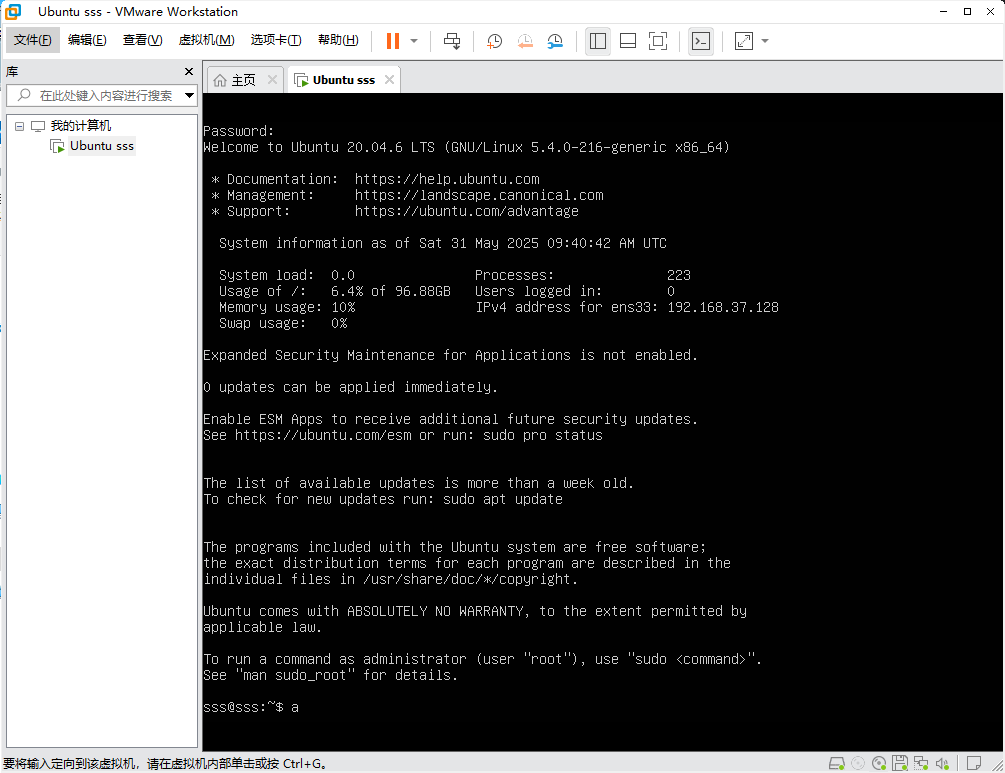Toggle the console view icon
This screenshot has width=1005, height=773.
click(x=701, y=41)
